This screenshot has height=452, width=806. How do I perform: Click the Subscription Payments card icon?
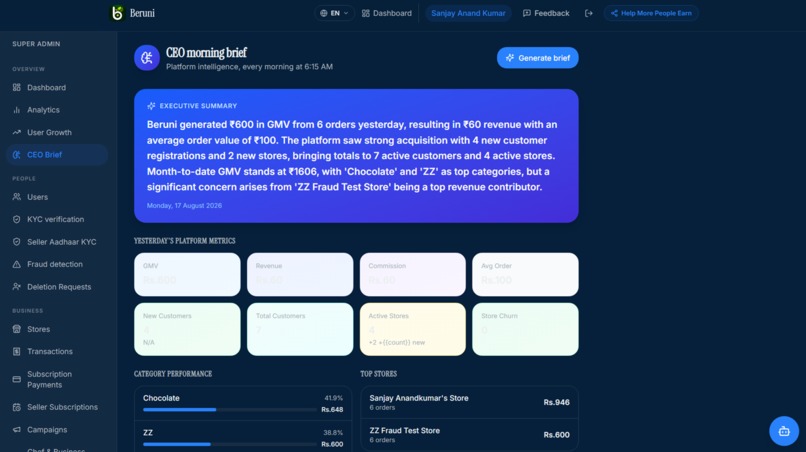[16, 379]
